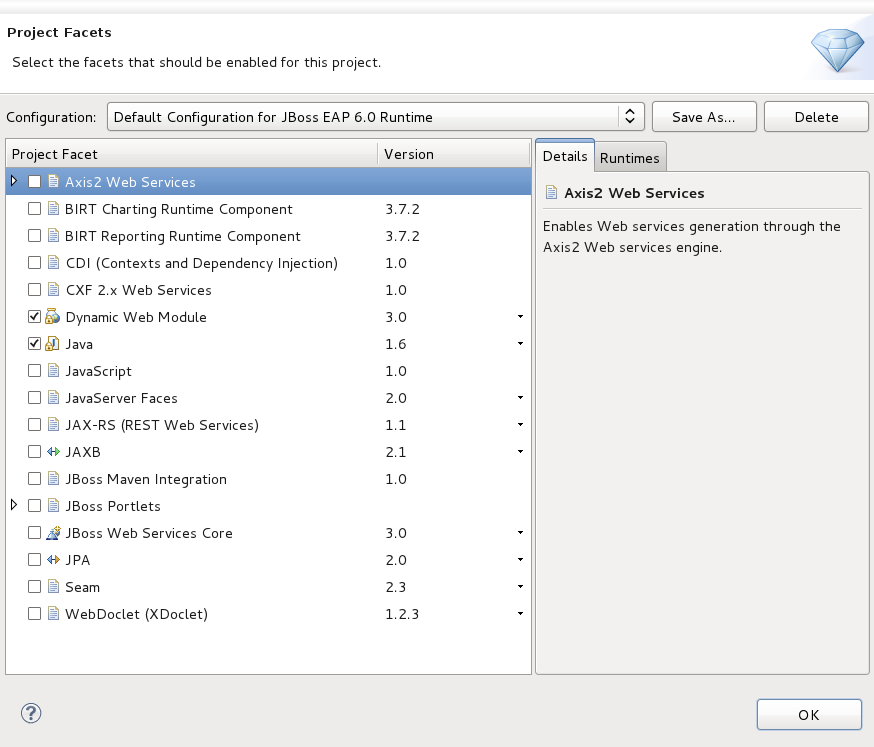
Task: Click the JPA facet icon
Action: click(53, 560)
